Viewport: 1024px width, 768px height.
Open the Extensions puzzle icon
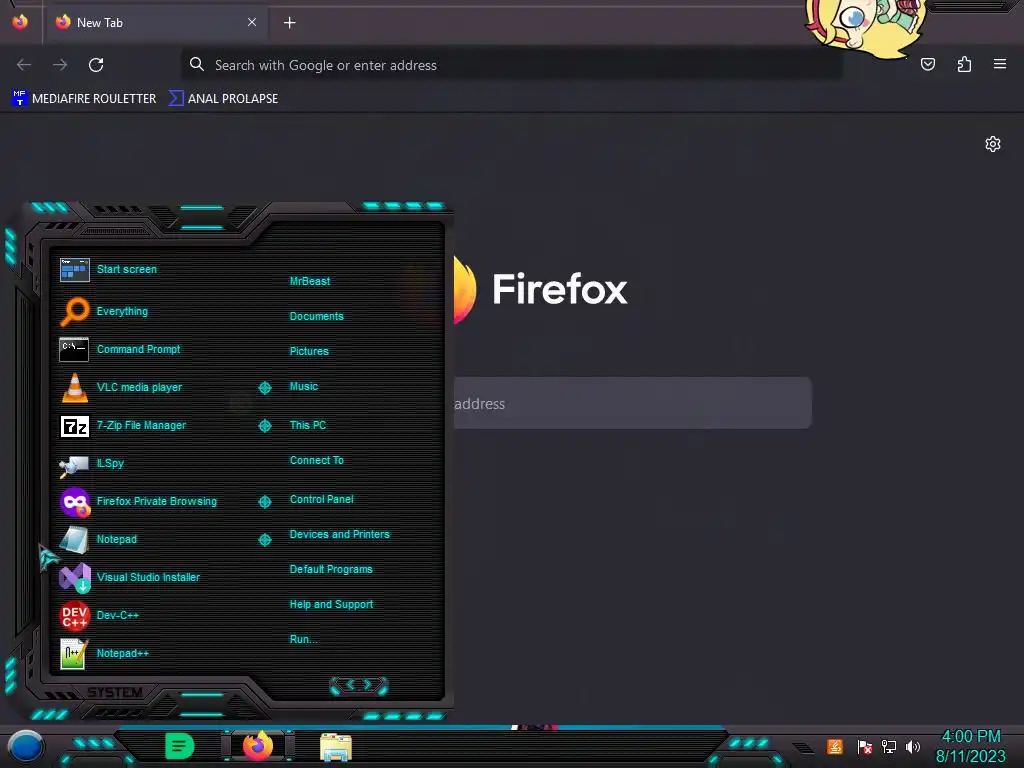point(964,64)
